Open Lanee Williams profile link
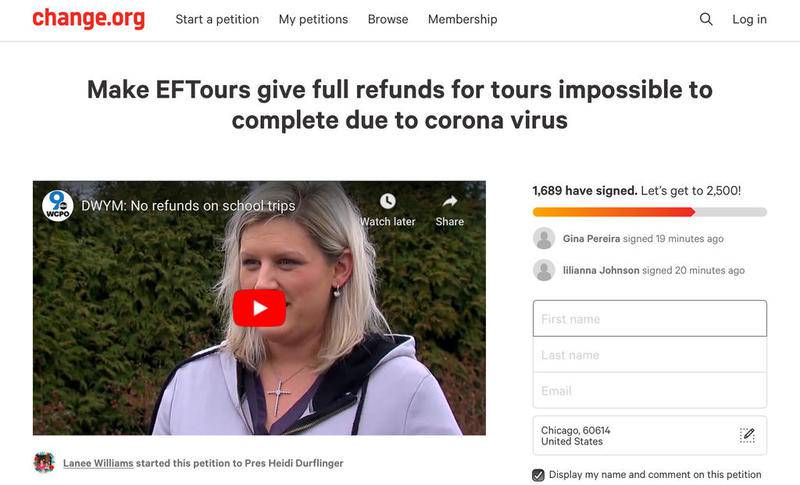 (98, 463)
